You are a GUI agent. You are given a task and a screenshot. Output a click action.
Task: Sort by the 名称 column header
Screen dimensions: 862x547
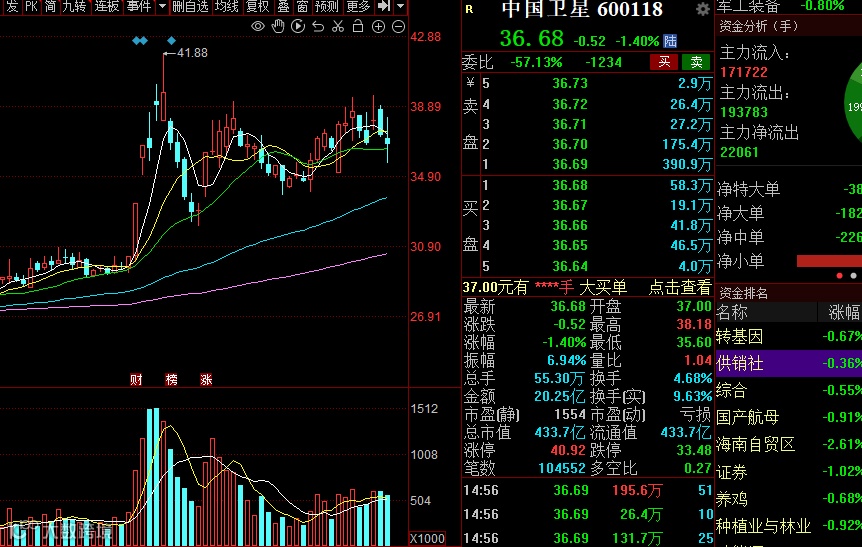pos(732,312)
